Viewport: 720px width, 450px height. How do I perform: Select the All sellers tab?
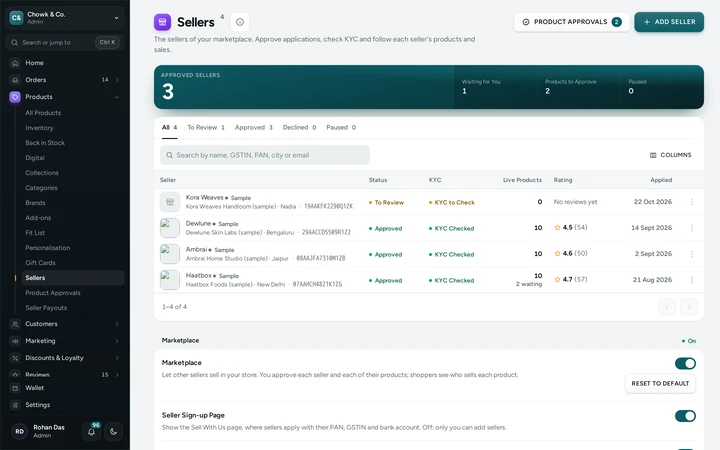169,128
